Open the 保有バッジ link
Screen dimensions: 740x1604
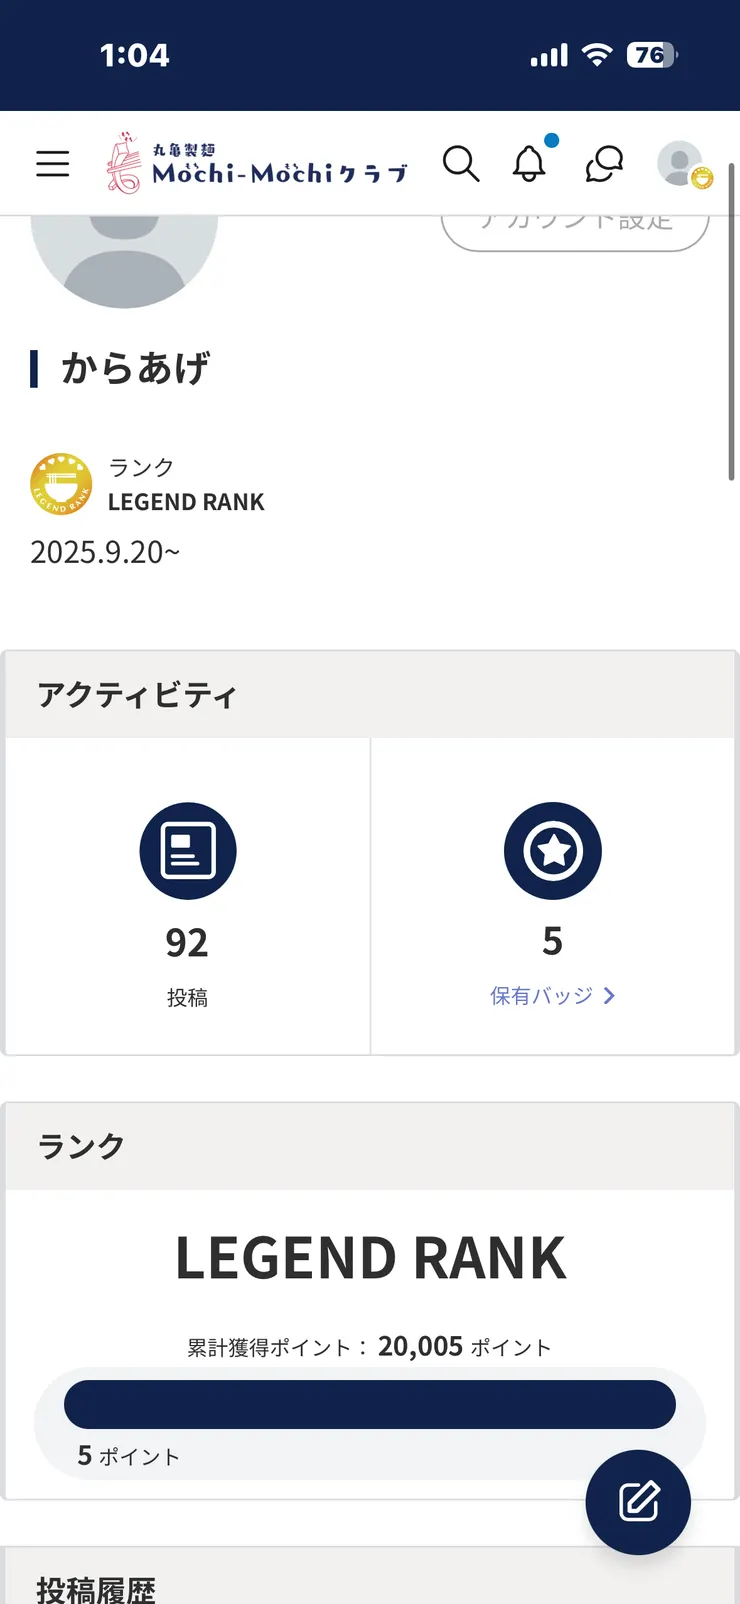(541, 996)
